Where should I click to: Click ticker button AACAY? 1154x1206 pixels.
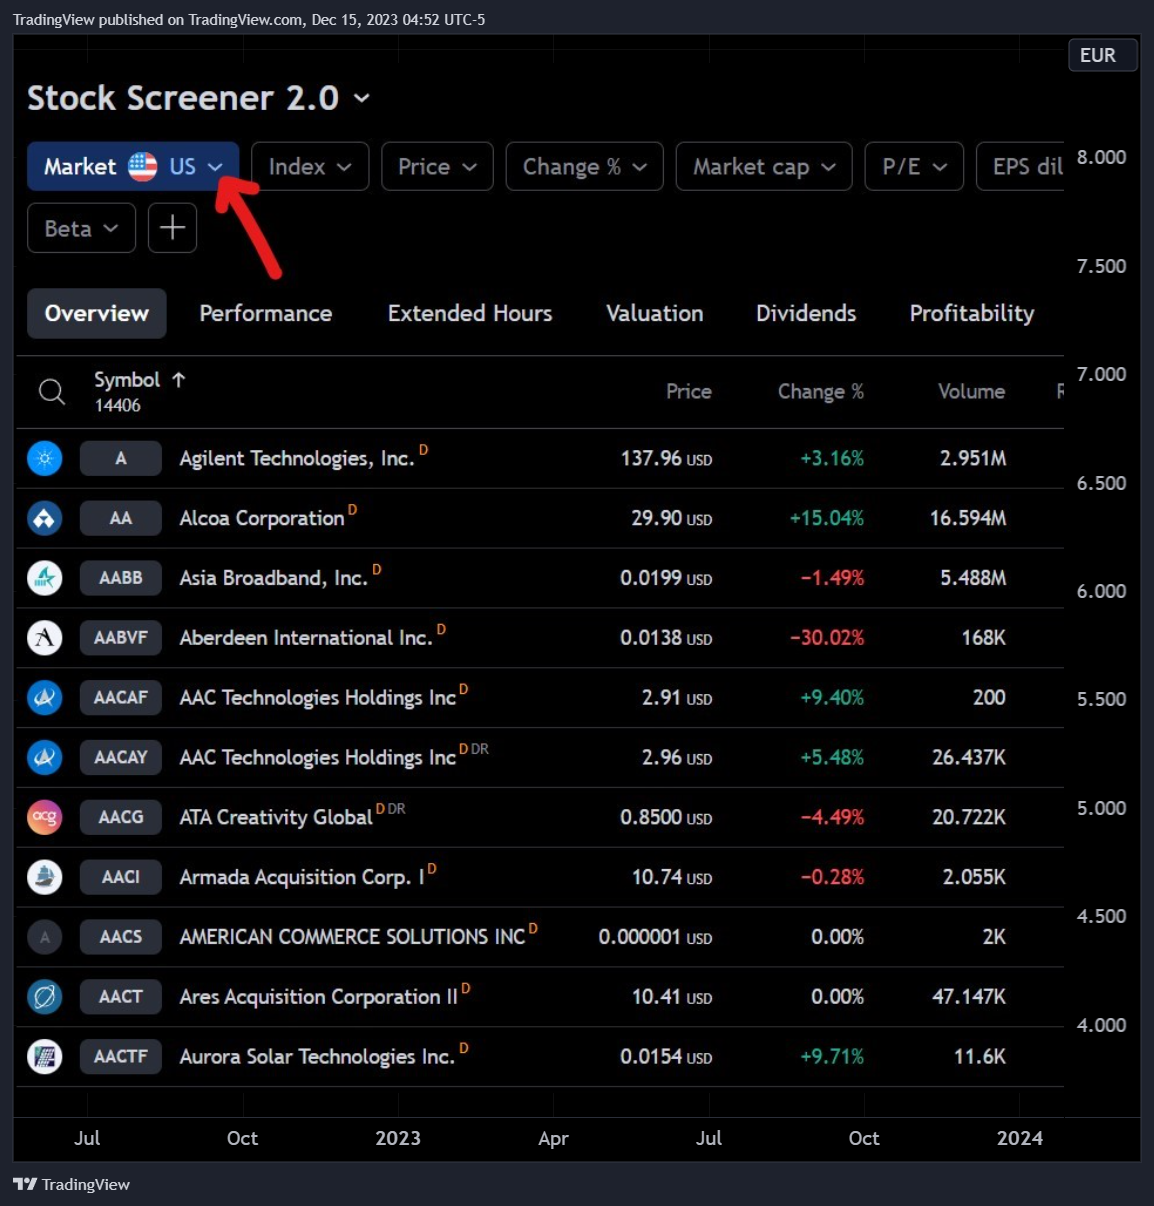(x=121, y=758)
